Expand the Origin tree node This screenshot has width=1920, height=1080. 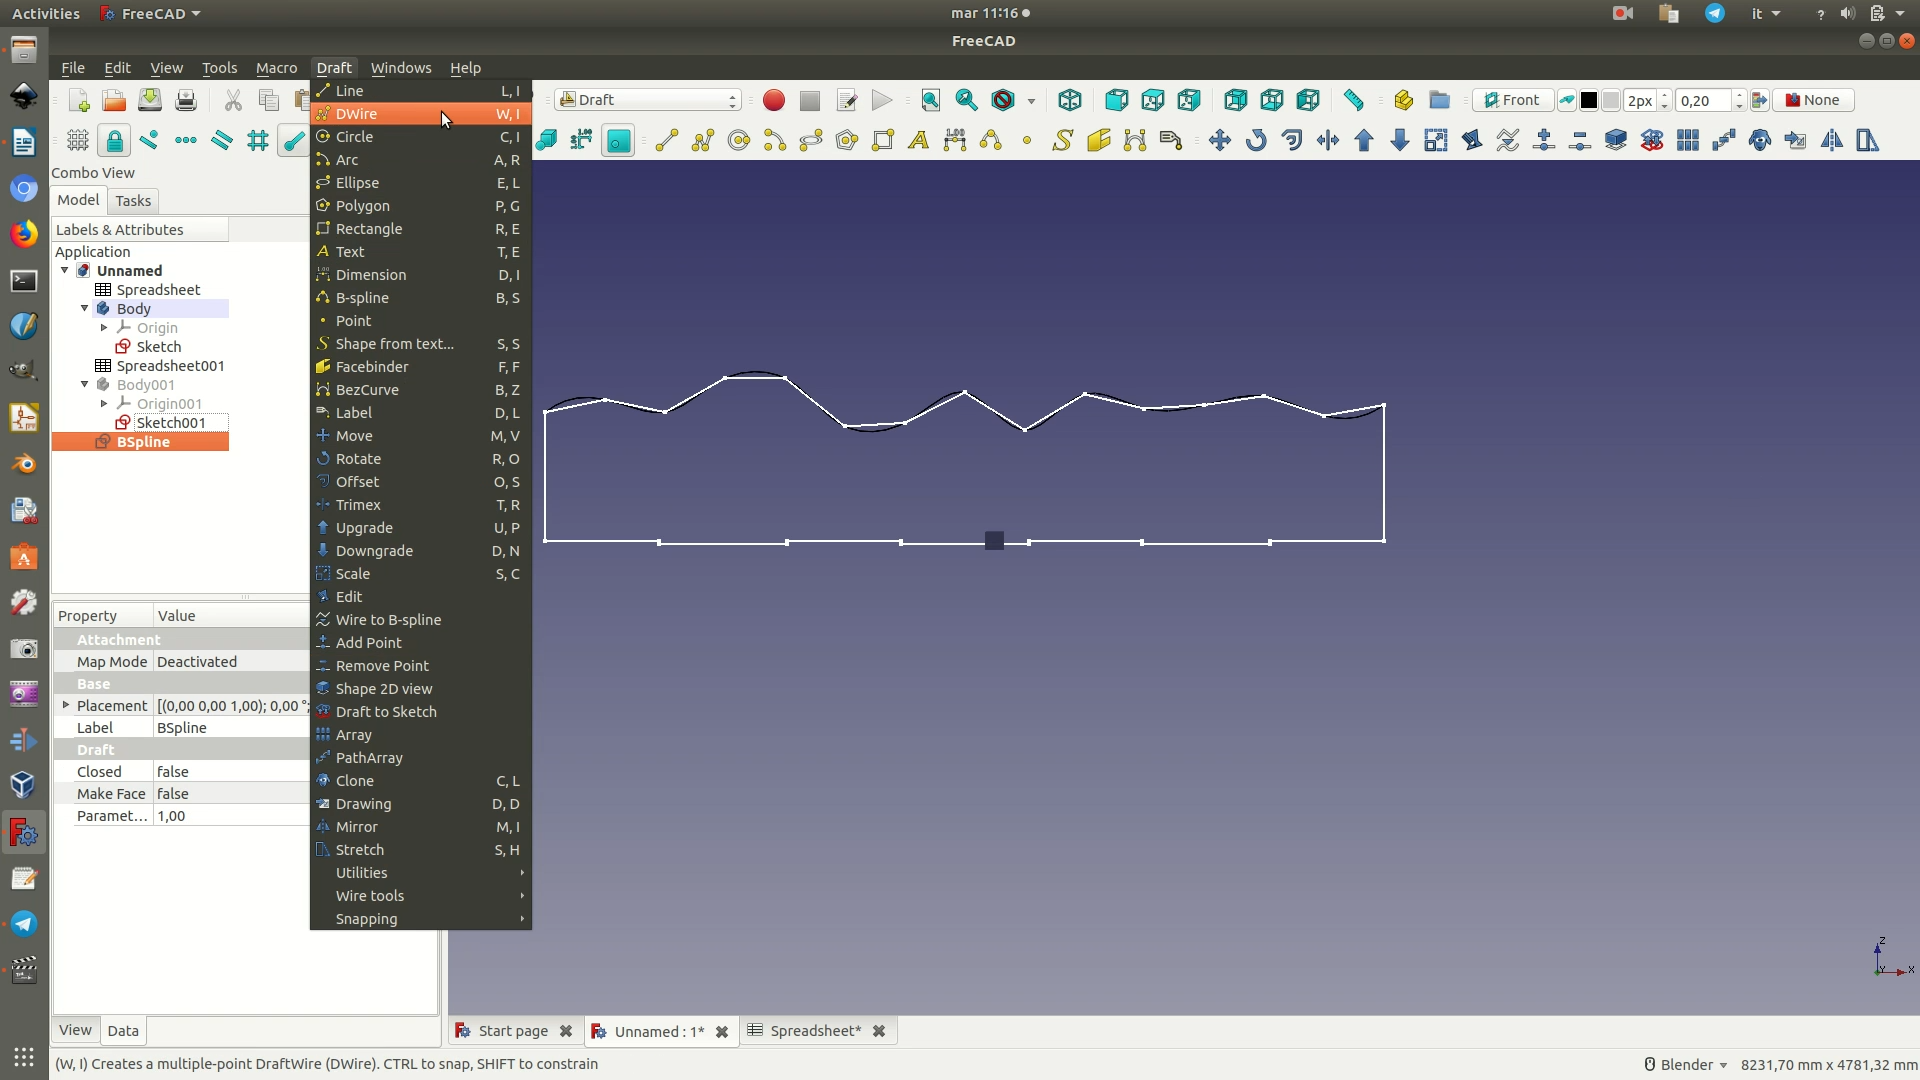coord(104,328)
